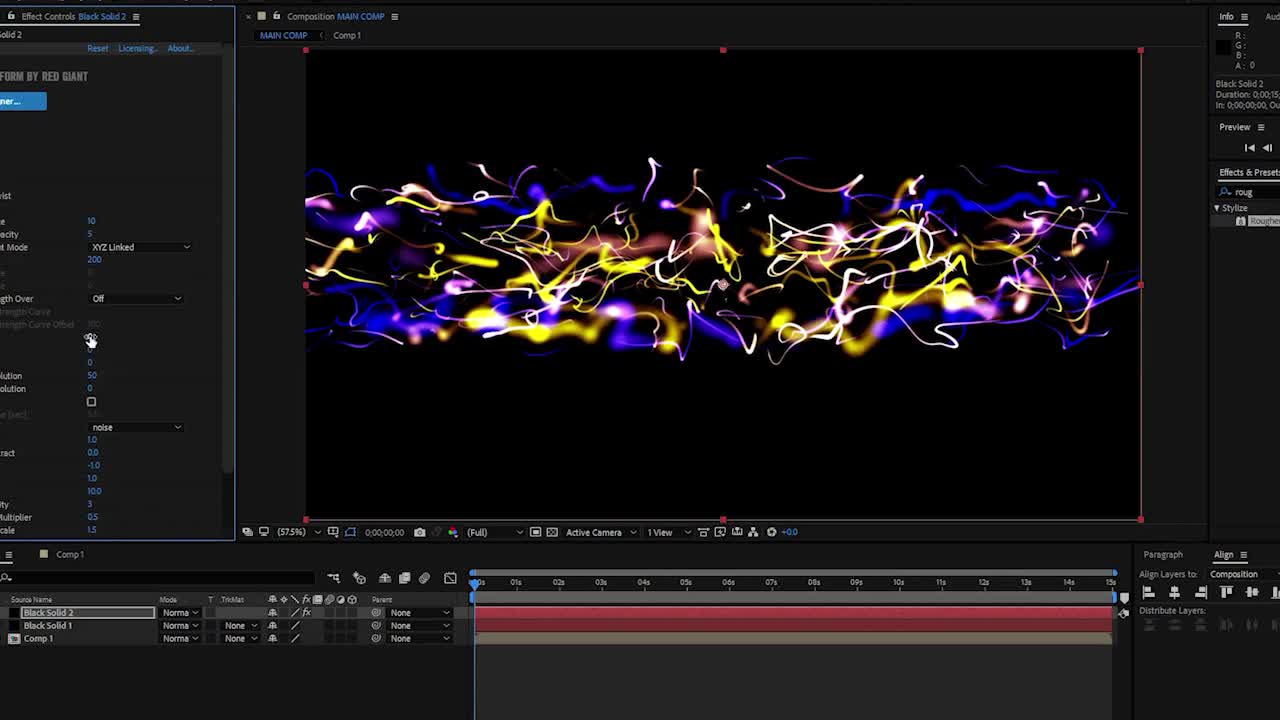The image size is (1280, 720).
Task: Click the current time 0;00;00;00 in viewer
Action: click(x=384, y=532)
